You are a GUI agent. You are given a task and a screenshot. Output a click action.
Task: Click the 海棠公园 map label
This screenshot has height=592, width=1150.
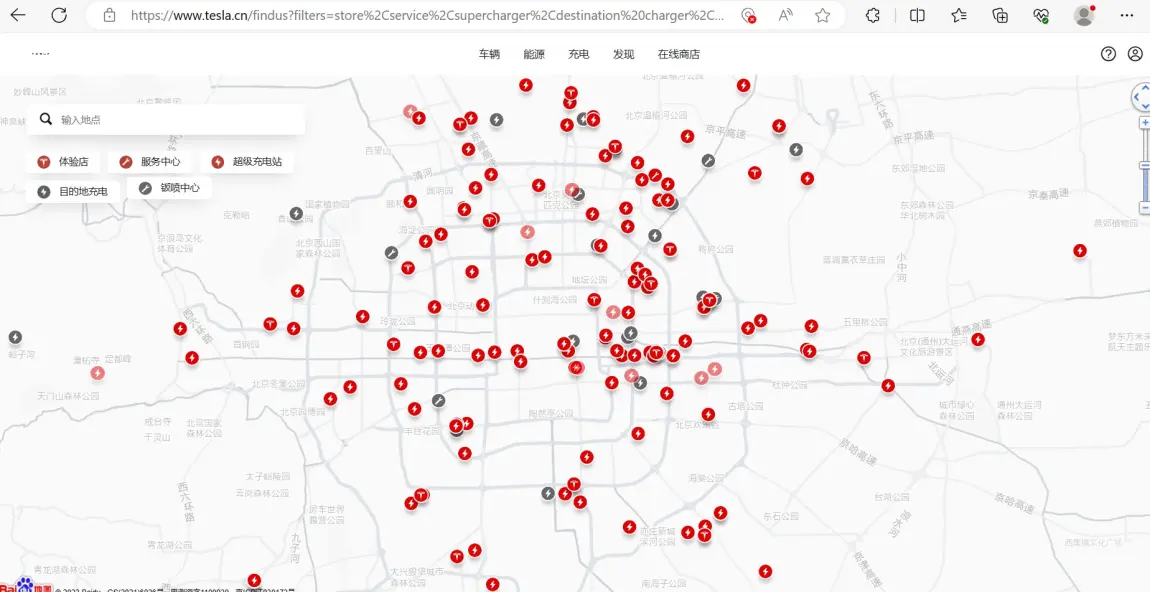(706, 478)
